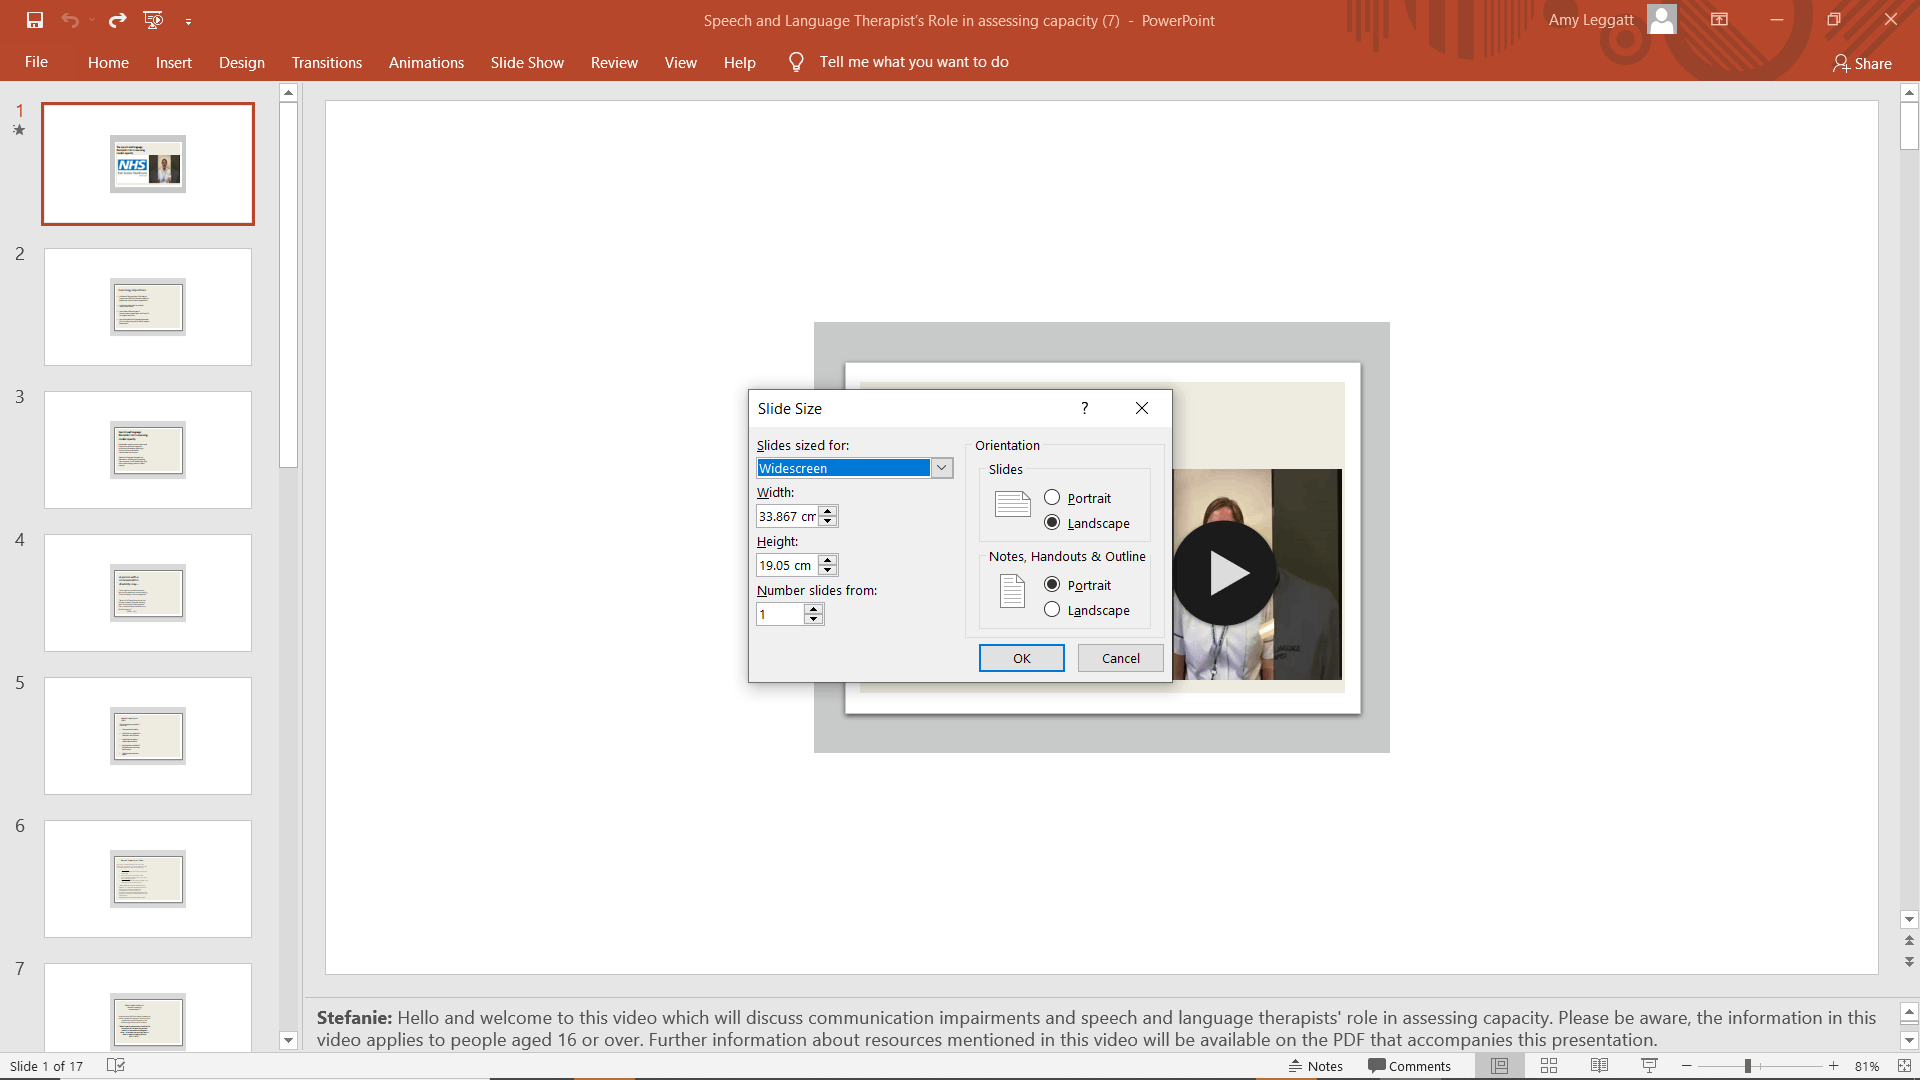Viewport: 1920px width, 1080px height.
Task: Click the dialog help question mark icon
Action: (1084, 408)
